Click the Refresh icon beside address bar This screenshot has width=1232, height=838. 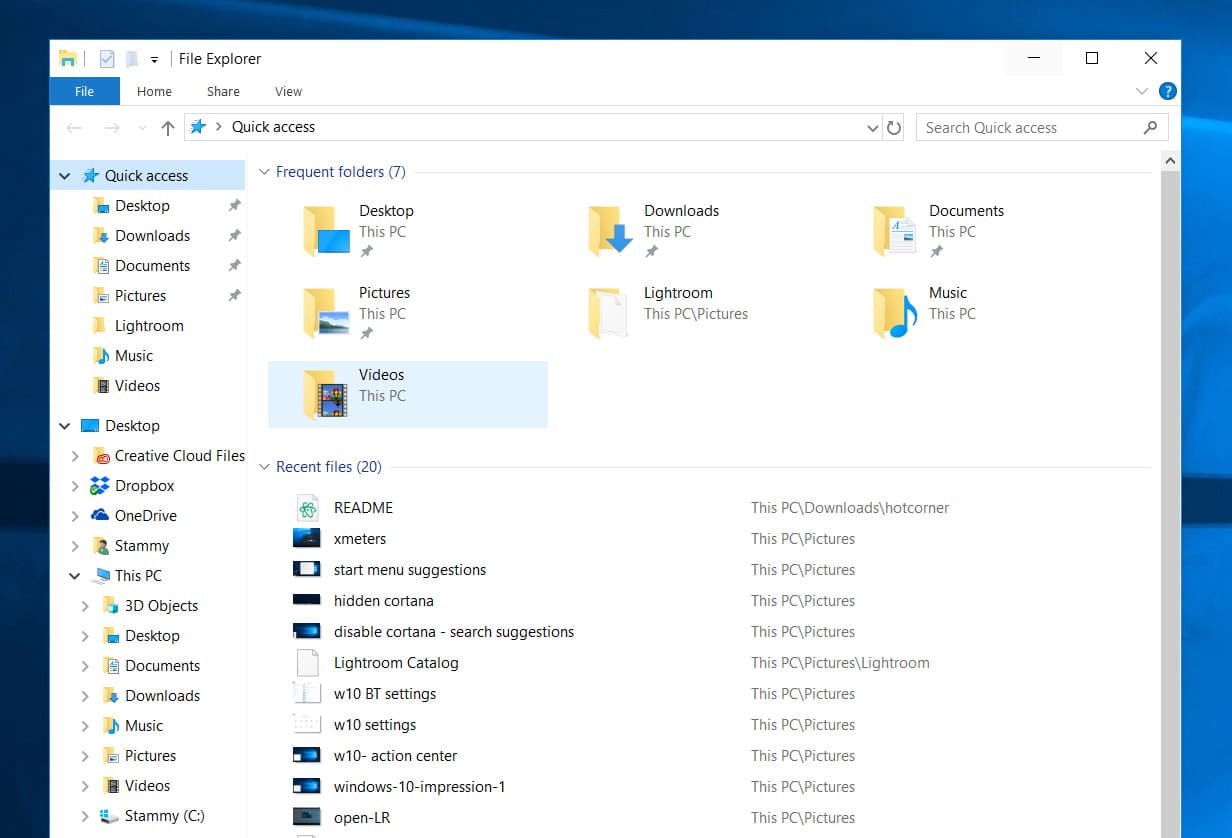pos(894,127)
